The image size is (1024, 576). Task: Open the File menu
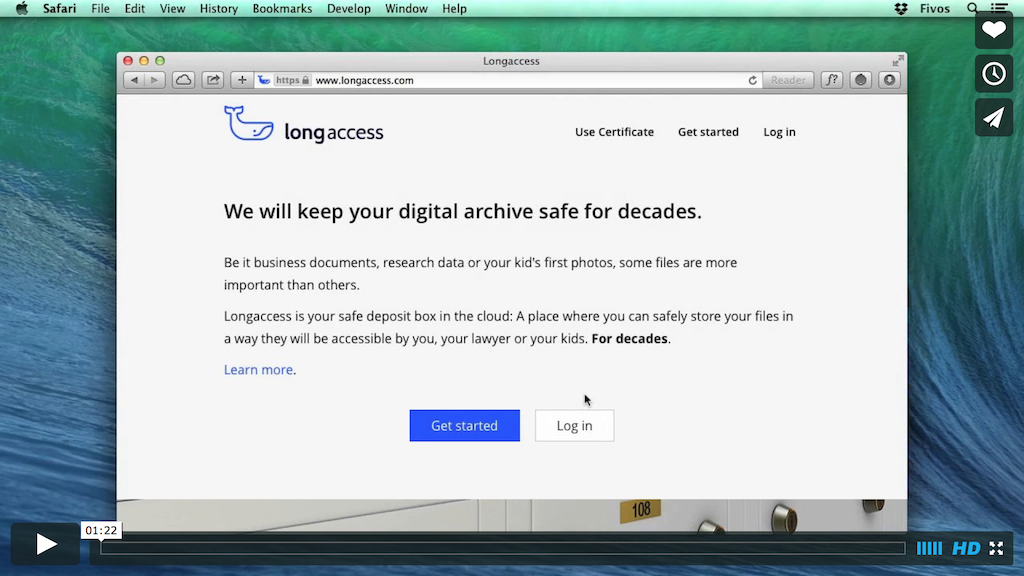tap(100, 8)
